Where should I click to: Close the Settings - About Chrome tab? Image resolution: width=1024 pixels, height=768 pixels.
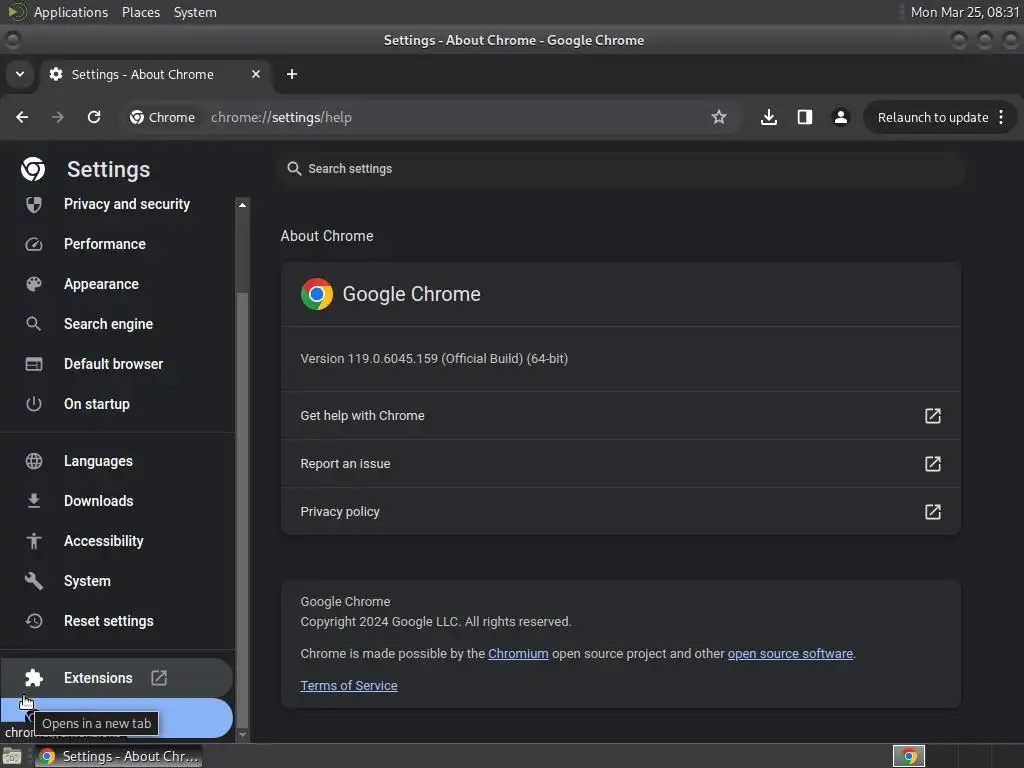tap(256, 74)
